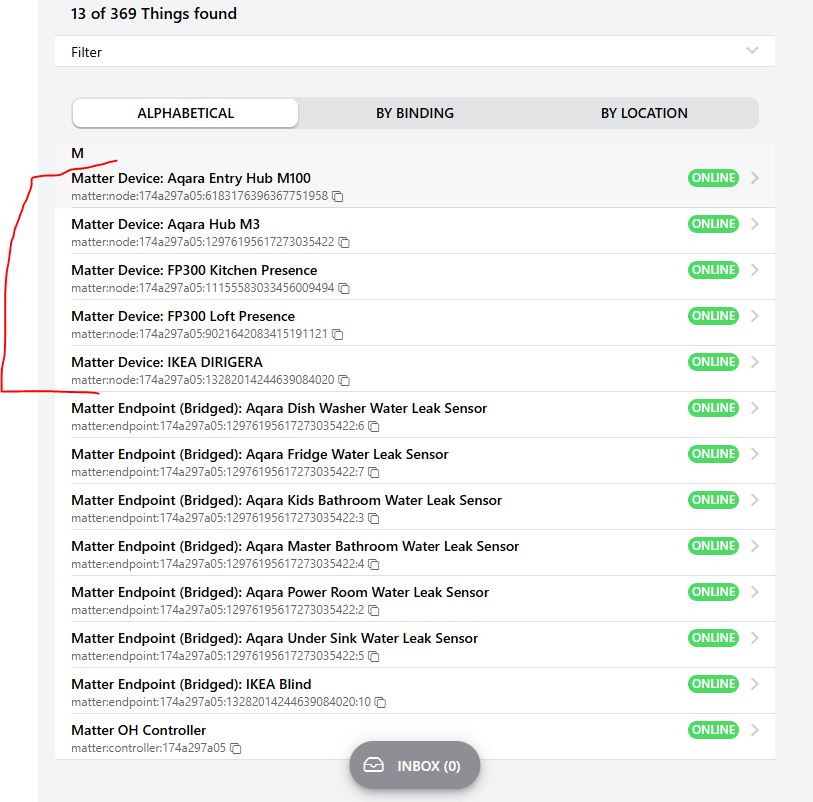Open Master Bathroom Leak Sensor via chevron
The height and width of the screenshot is (802, 813).
[x=755, y=546]
